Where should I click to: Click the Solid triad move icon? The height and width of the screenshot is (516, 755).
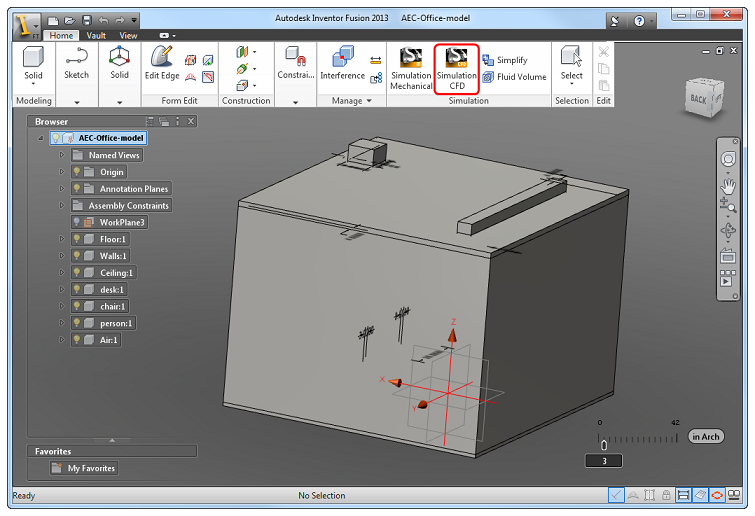pos(119,56)
